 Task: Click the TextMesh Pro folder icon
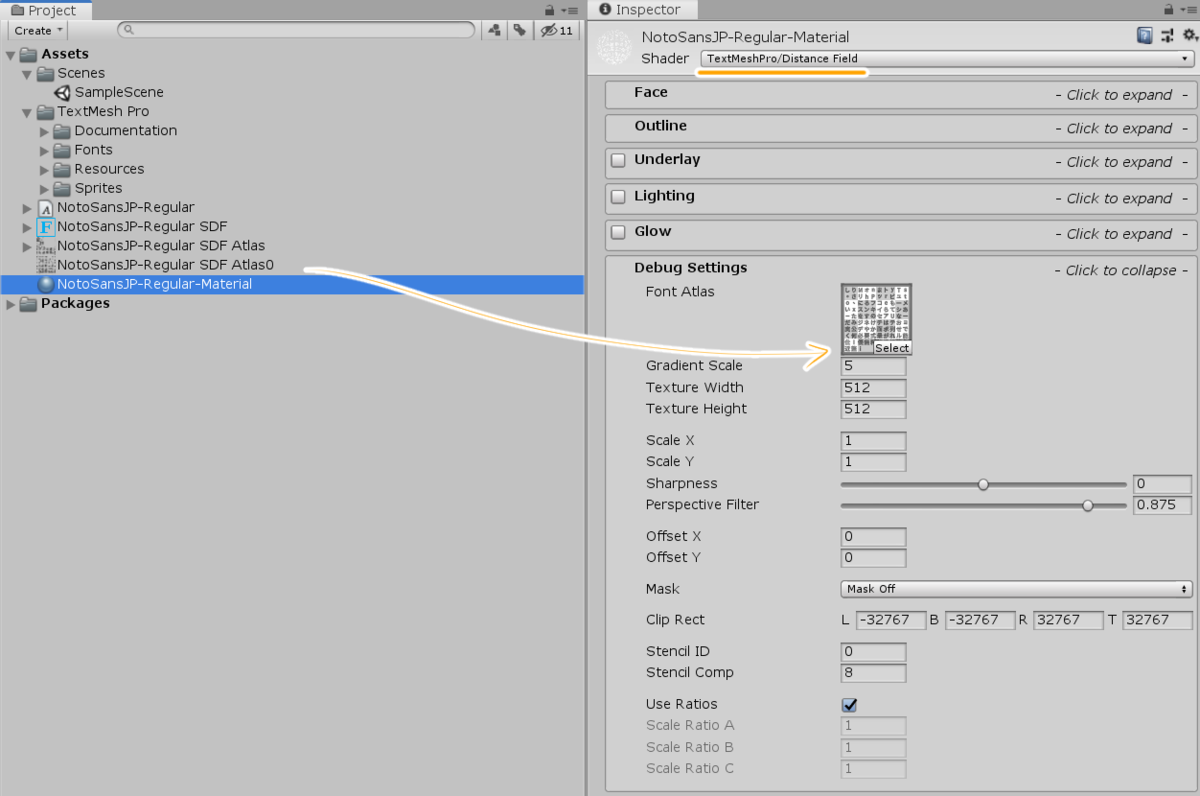(45, 112)
